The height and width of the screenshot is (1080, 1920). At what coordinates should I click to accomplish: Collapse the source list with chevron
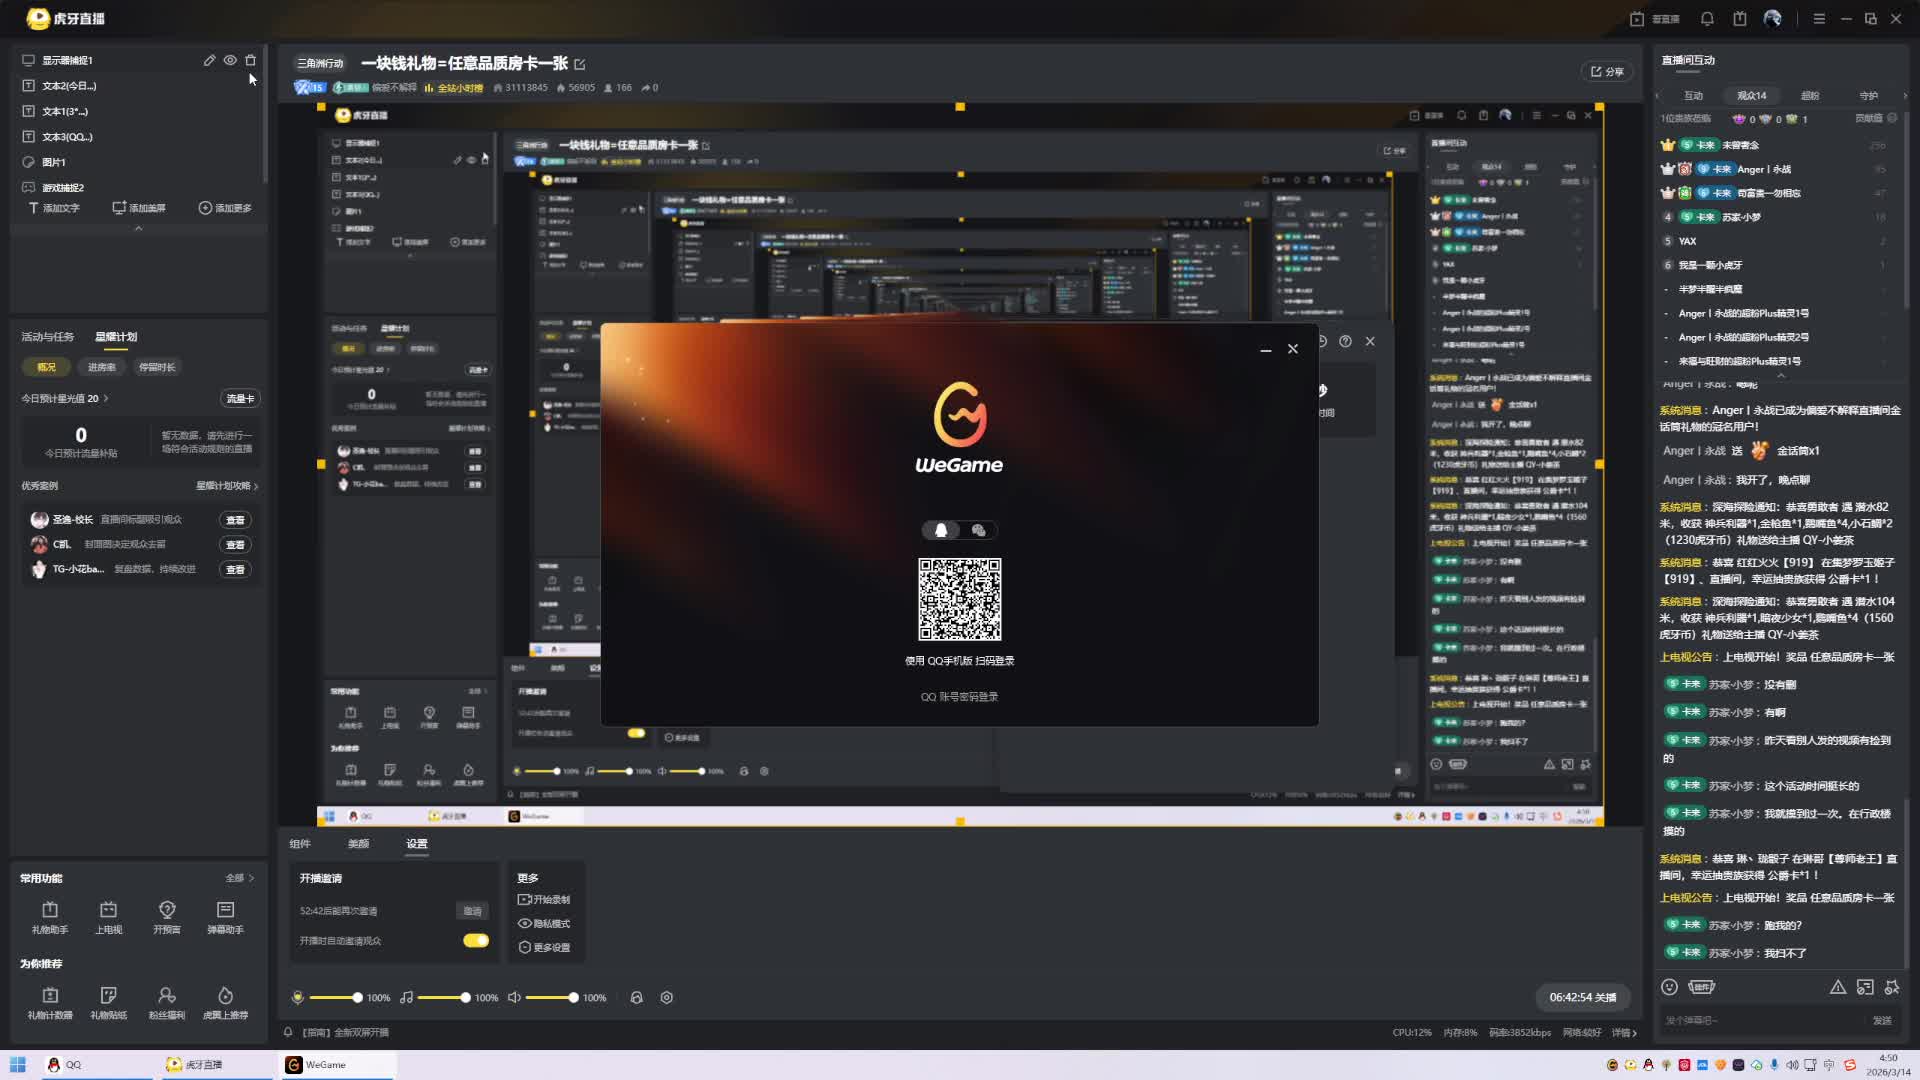[x=138, y=229]
